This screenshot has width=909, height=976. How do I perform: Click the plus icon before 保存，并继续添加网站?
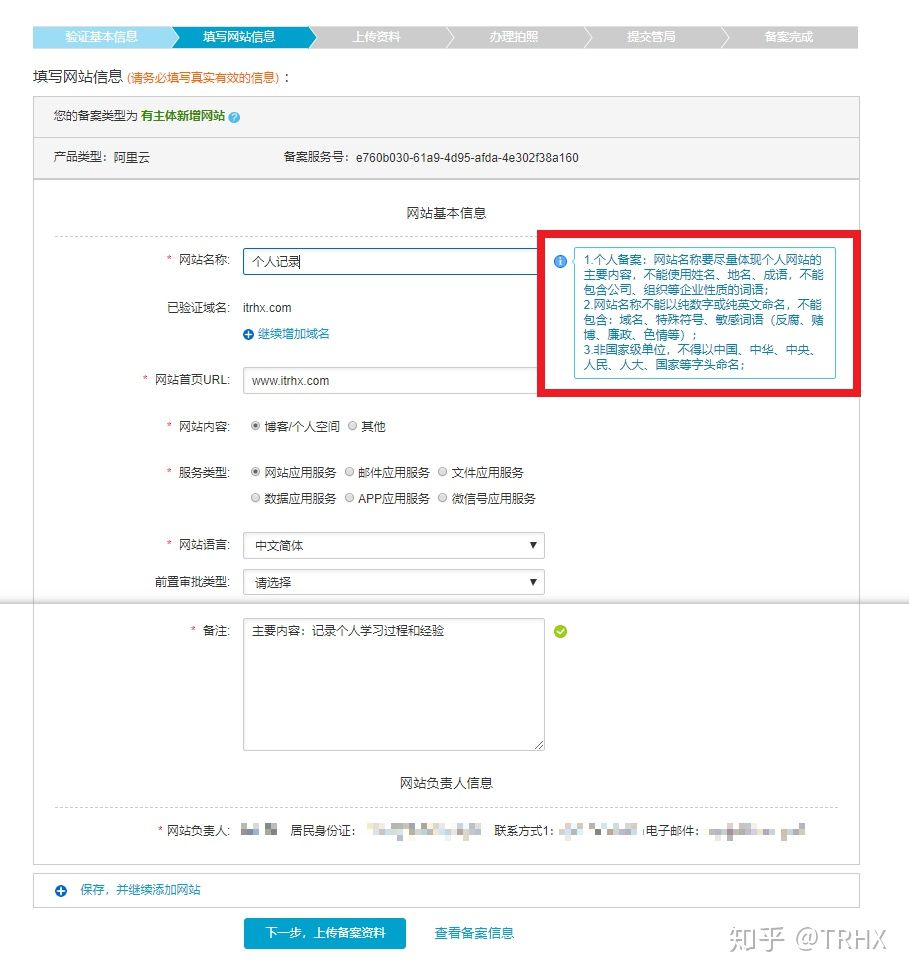pos(61,891)
